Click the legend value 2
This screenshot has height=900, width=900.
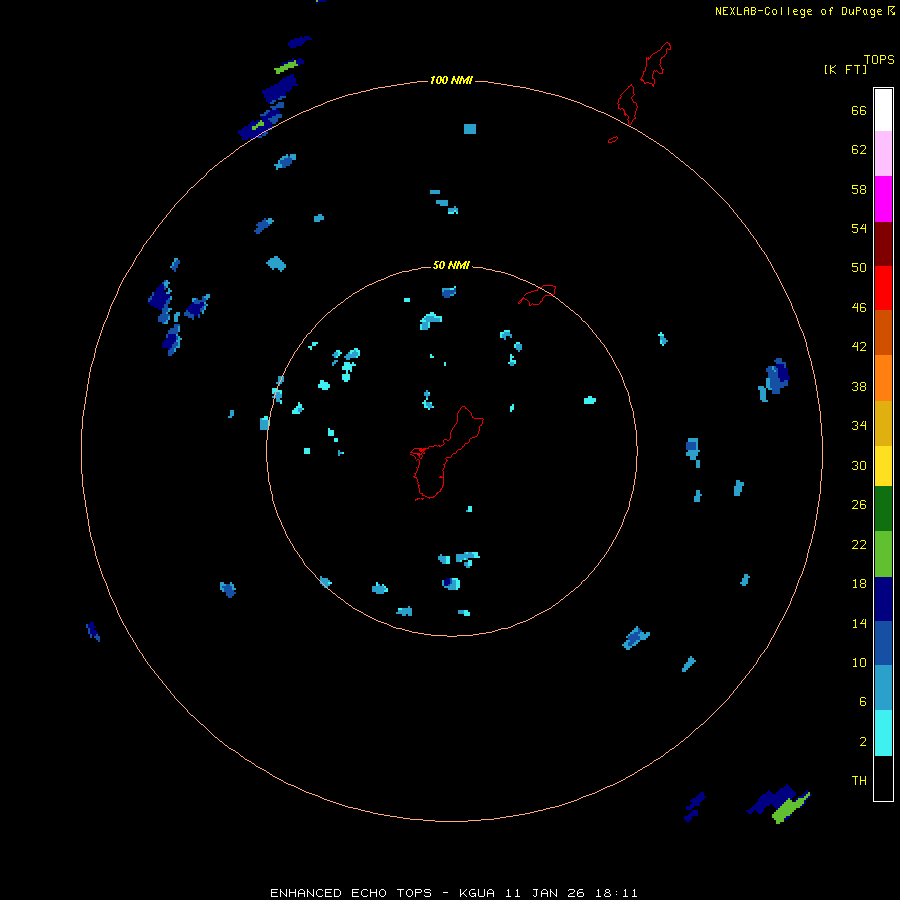click(863, 742)
